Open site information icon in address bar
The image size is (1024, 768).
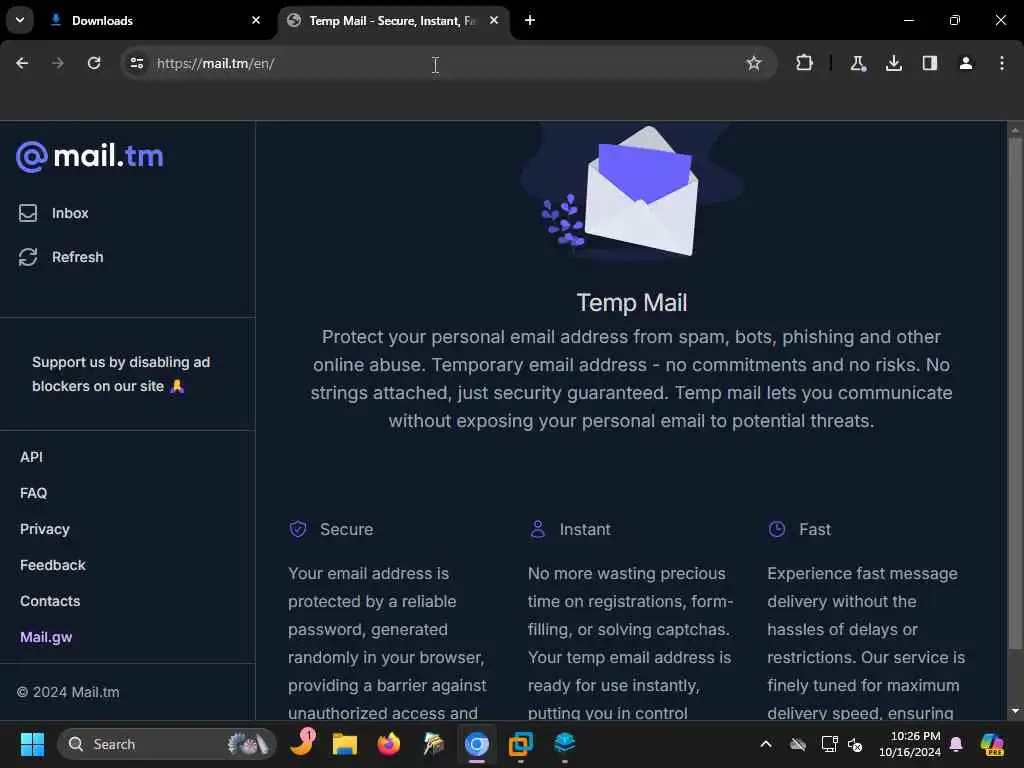[136, 63]
